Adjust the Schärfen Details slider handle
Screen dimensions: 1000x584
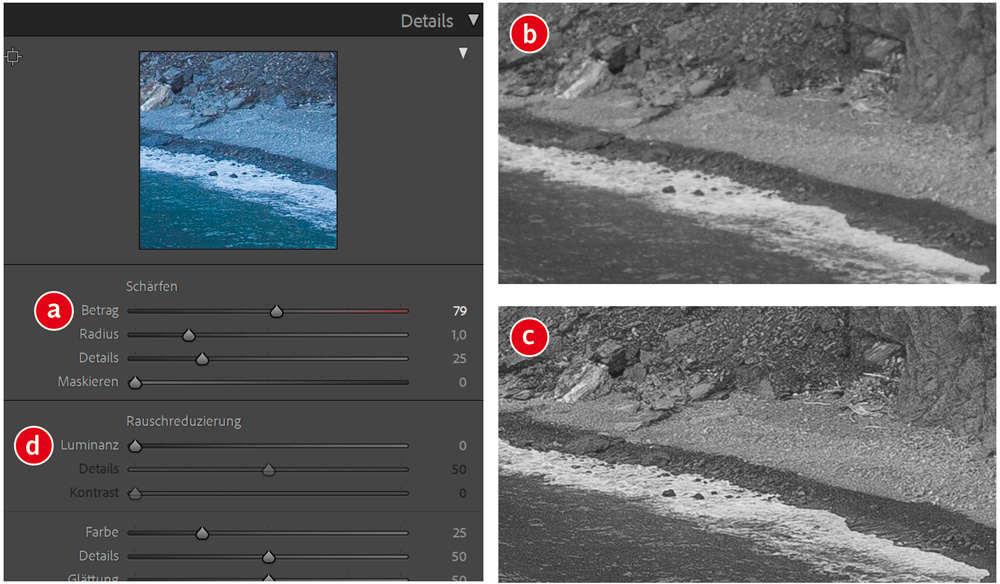point(202,359)
